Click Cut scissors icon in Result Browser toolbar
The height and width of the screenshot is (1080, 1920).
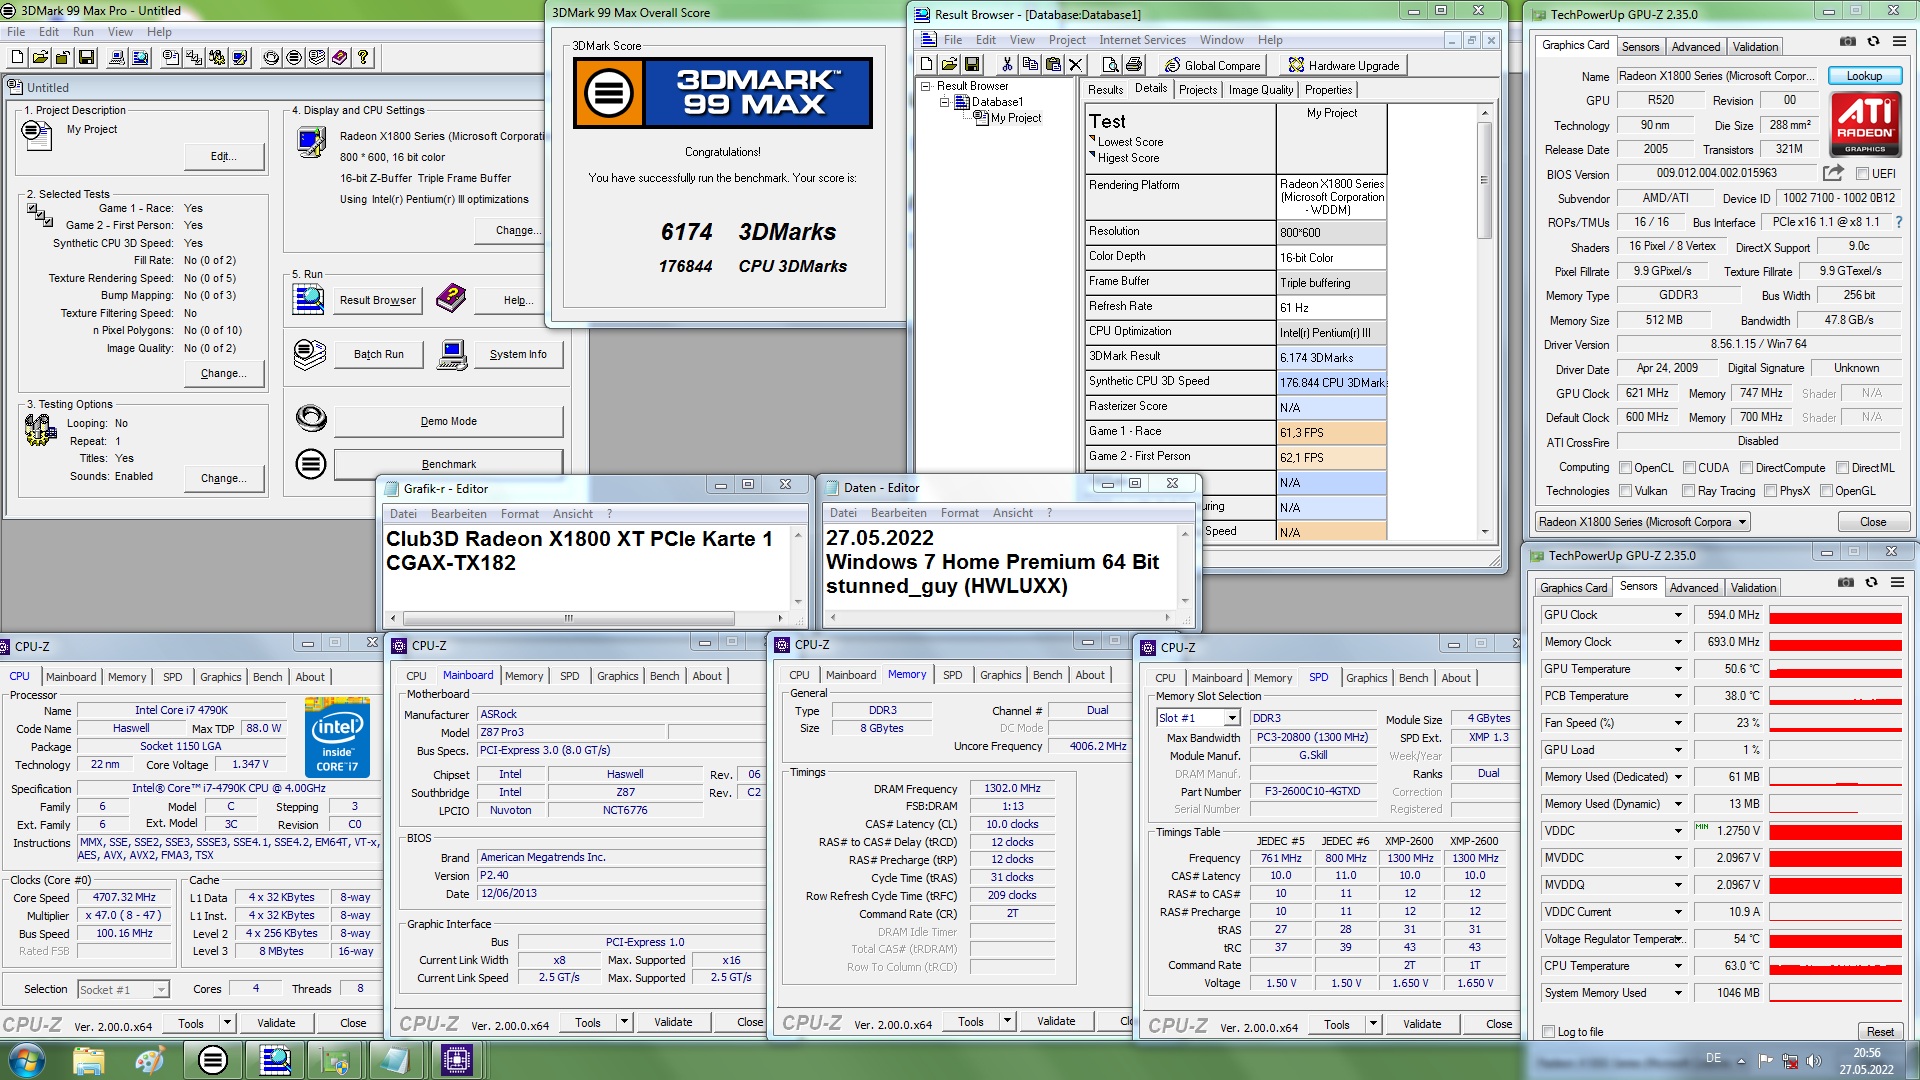click(1007, 65)
